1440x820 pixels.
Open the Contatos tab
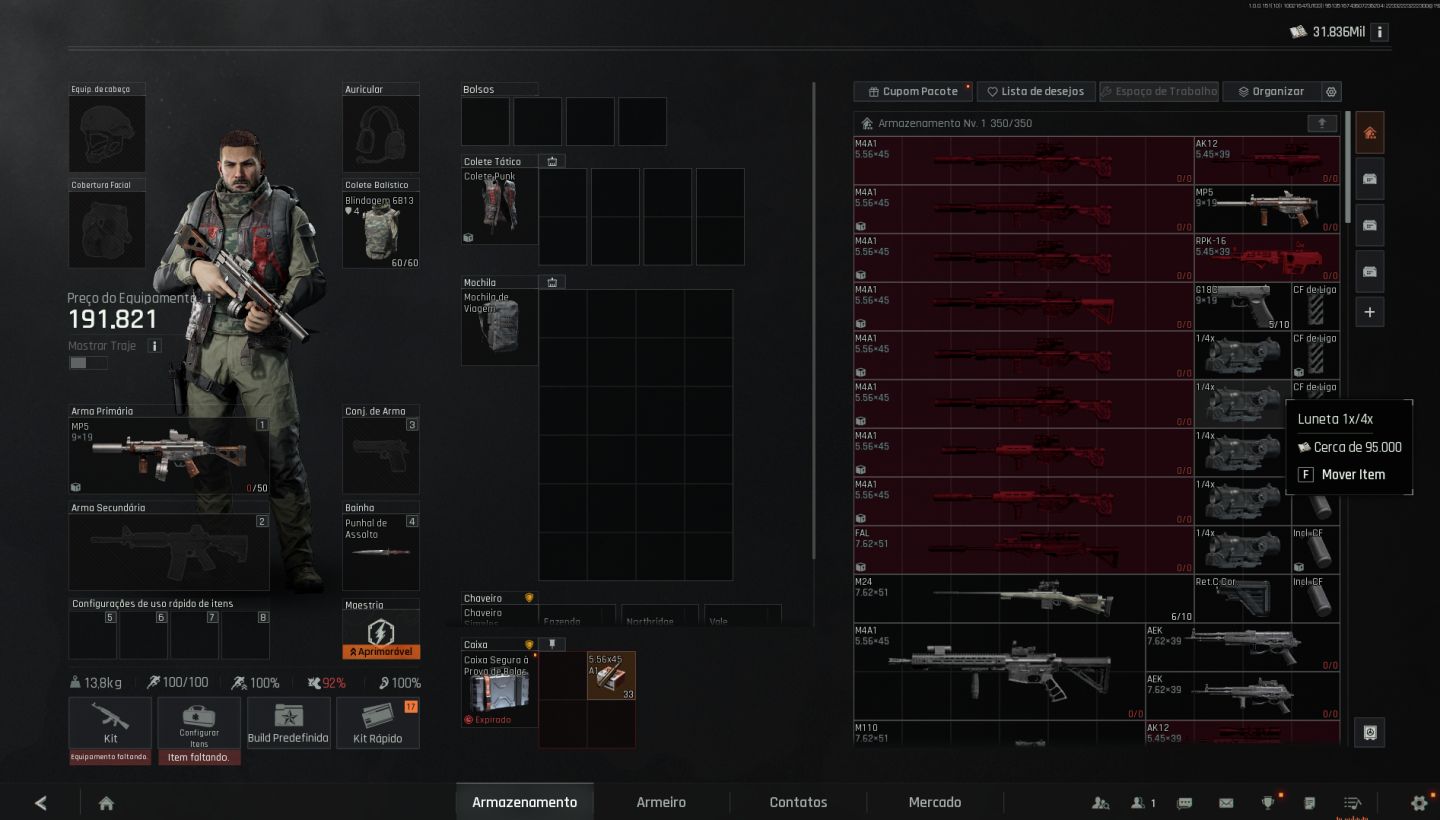[x=798, y=802]
